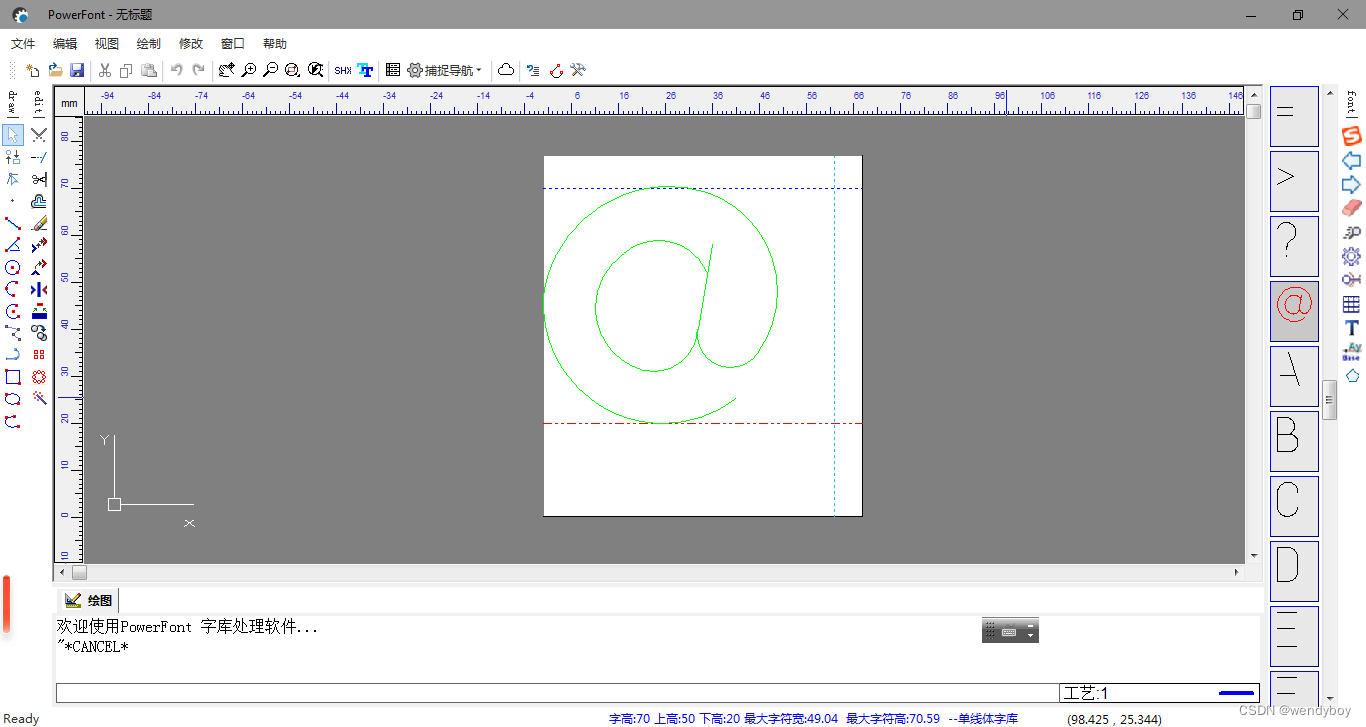This screenshot has height=727, width=1366.
Task: Select the red grid array edit tool
Action: (39, 355)
